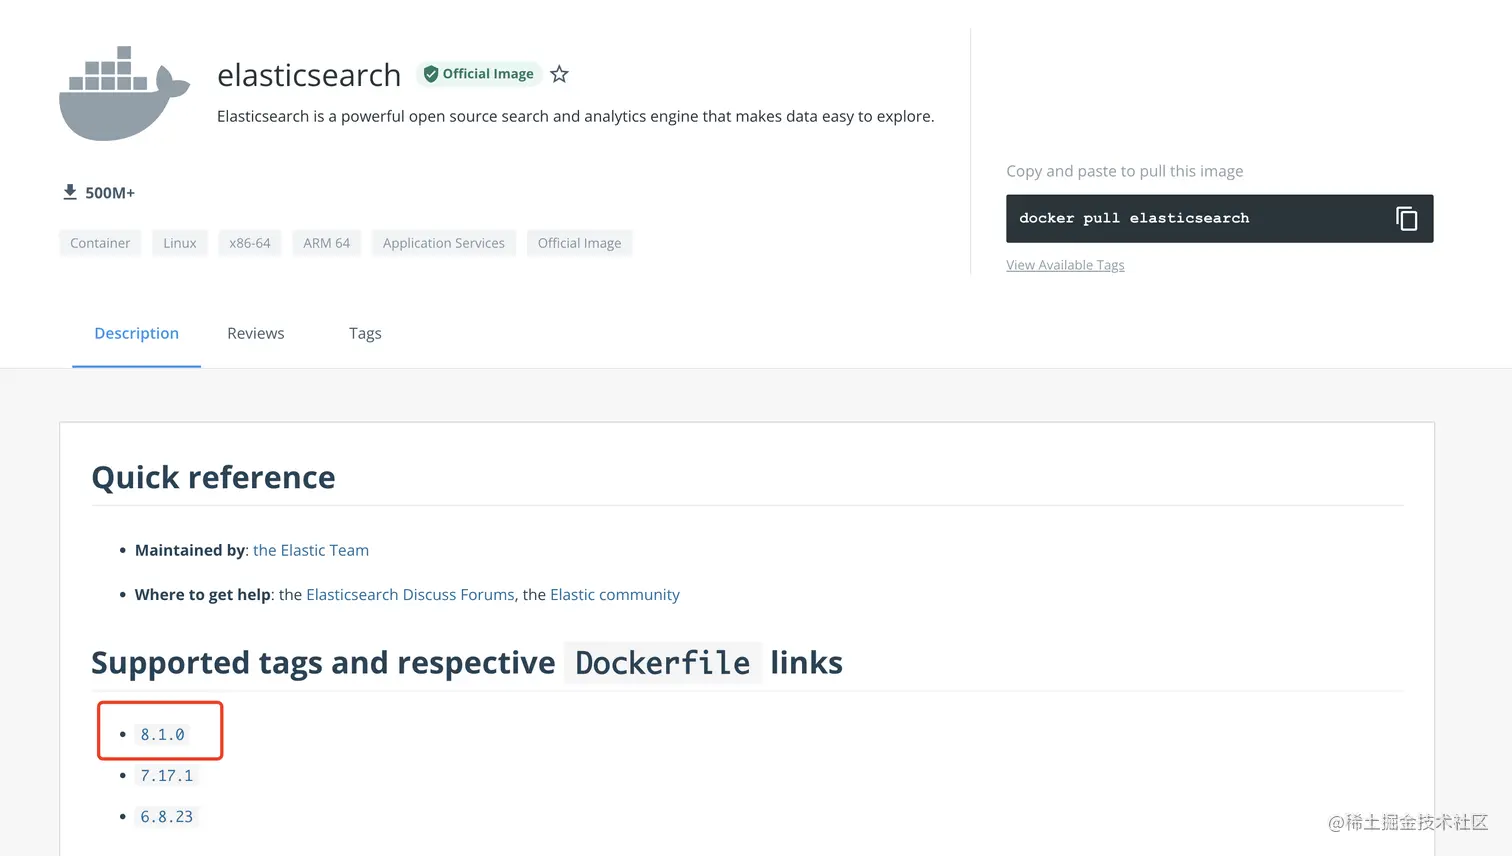Click the ARM 64 architecture badge
The image size is (1512, 856).
click(326, 242)
